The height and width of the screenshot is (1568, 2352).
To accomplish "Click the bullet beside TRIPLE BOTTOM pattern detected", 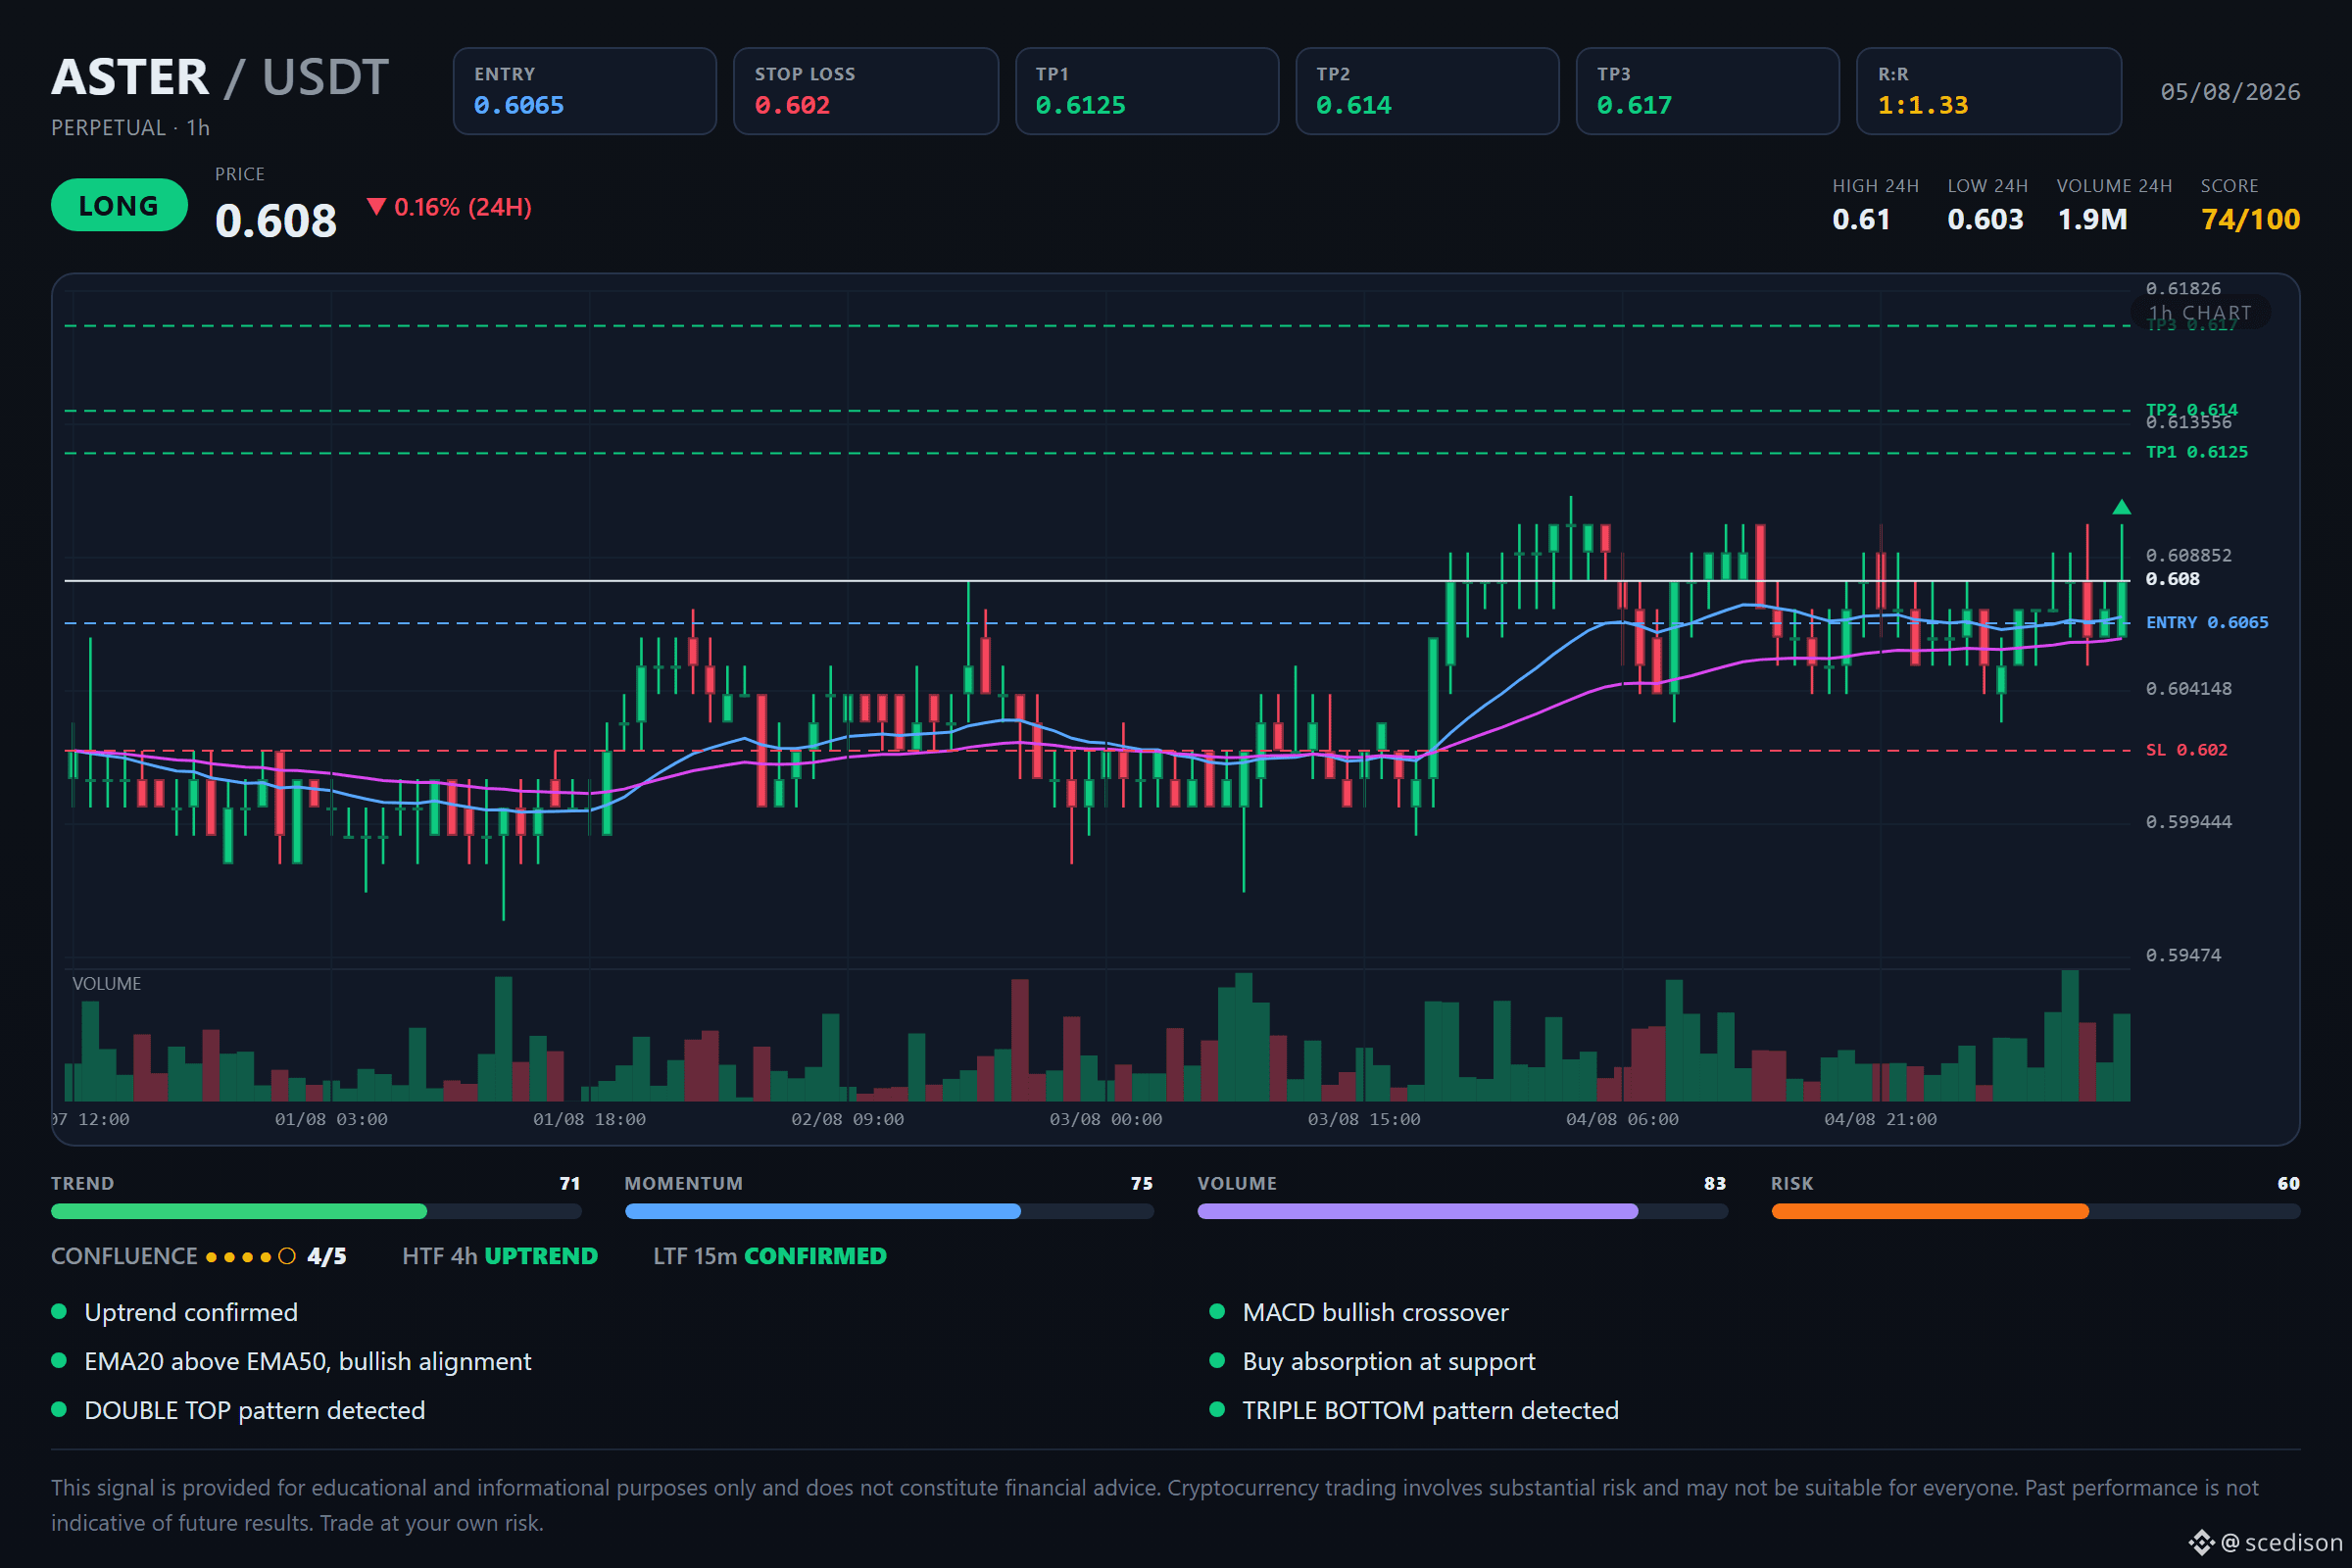I will [x=1217, y=1409].
